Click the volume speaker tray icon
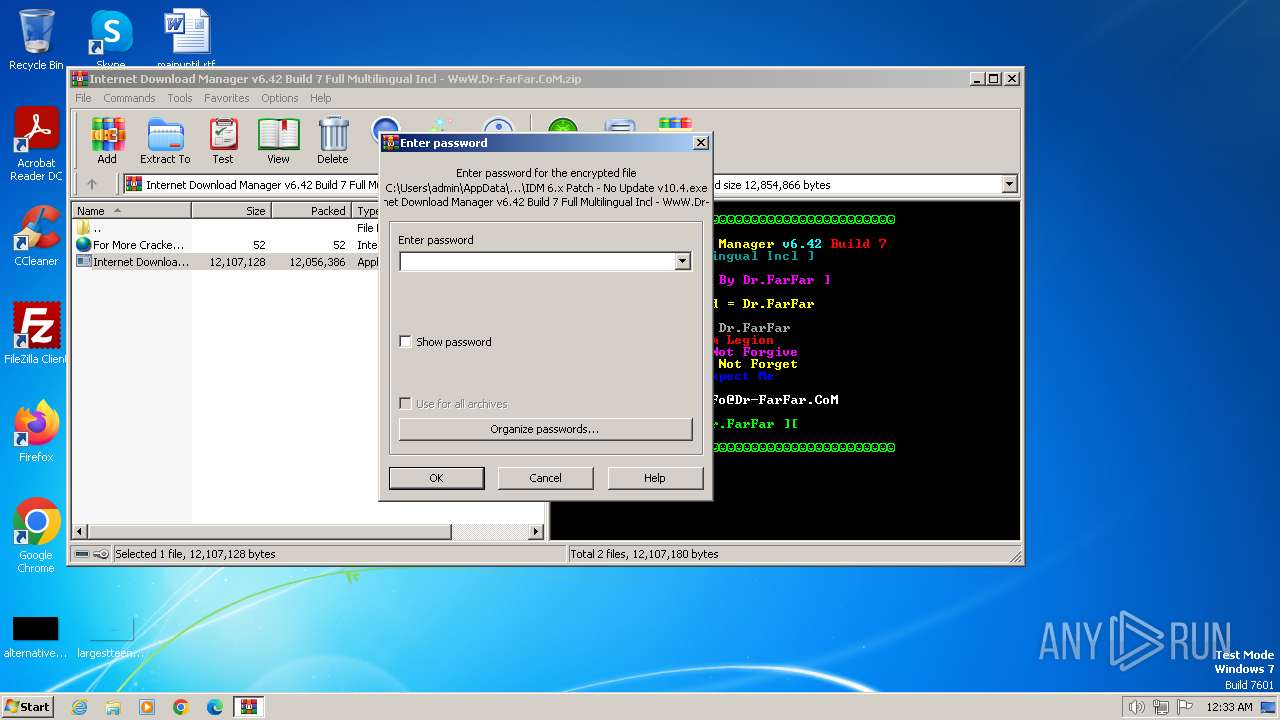 click(x=1136, y=707)
